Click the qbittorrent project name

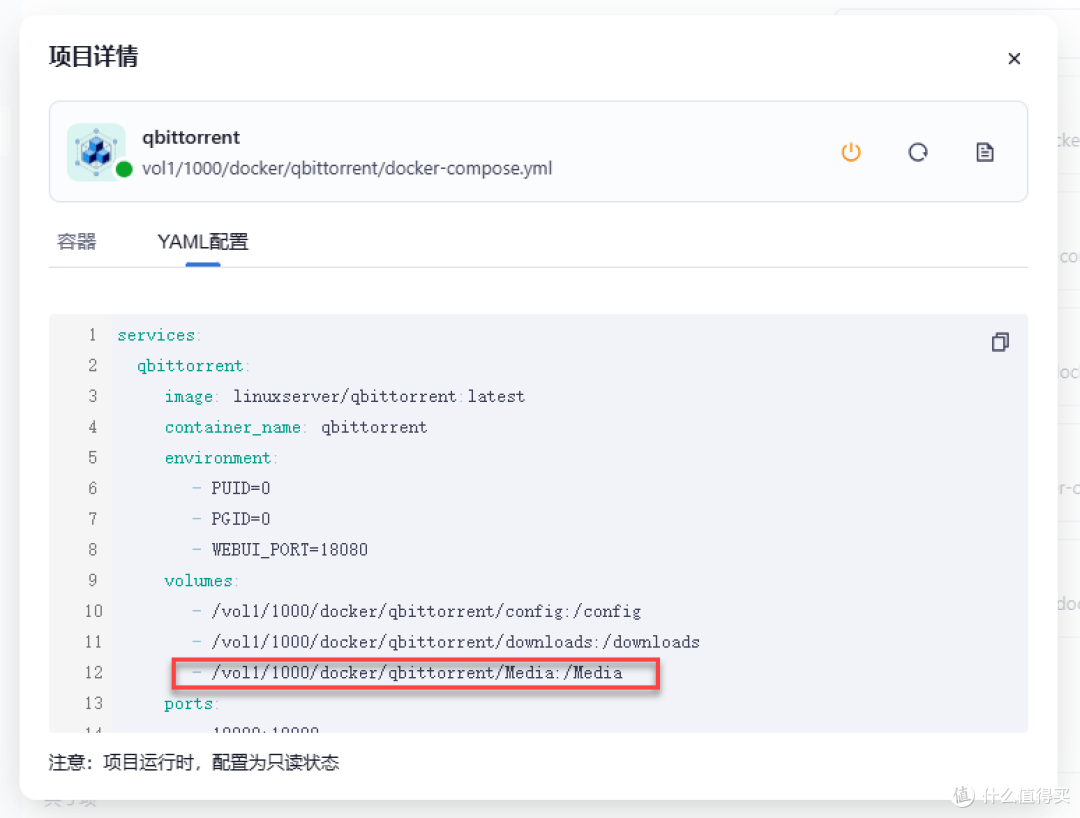coord(191,137)
